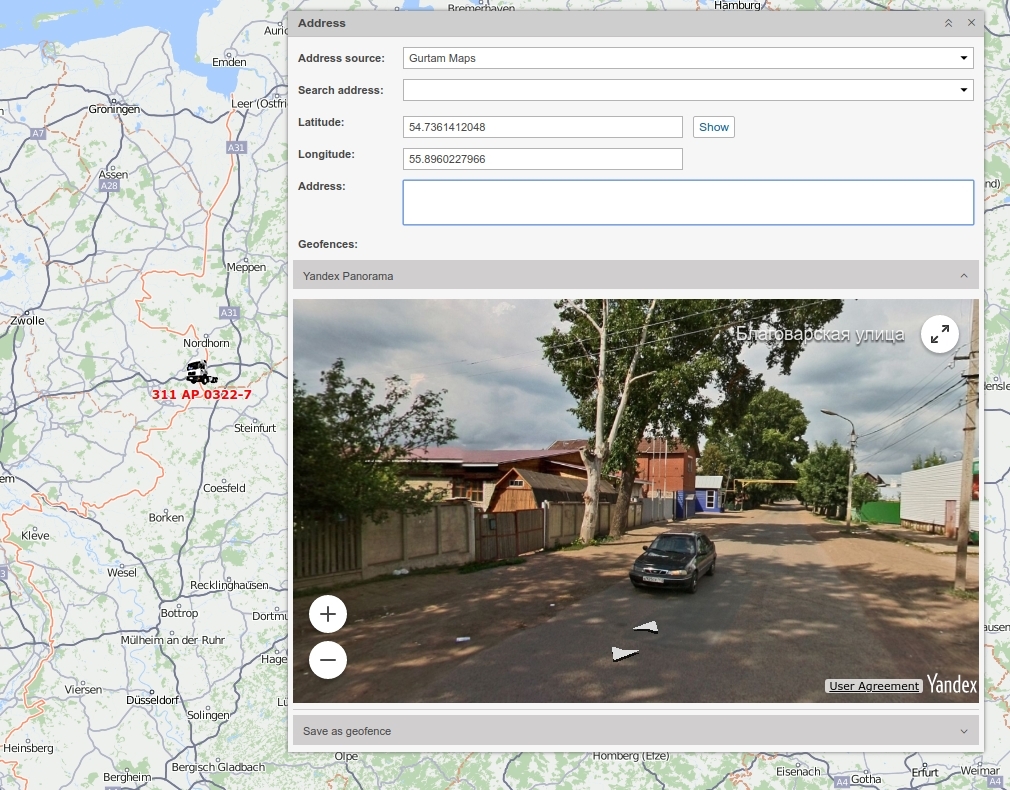The image size is (1010, 790).
Task: Click inside the Longitude input field
Action: [x=542, y=159]
